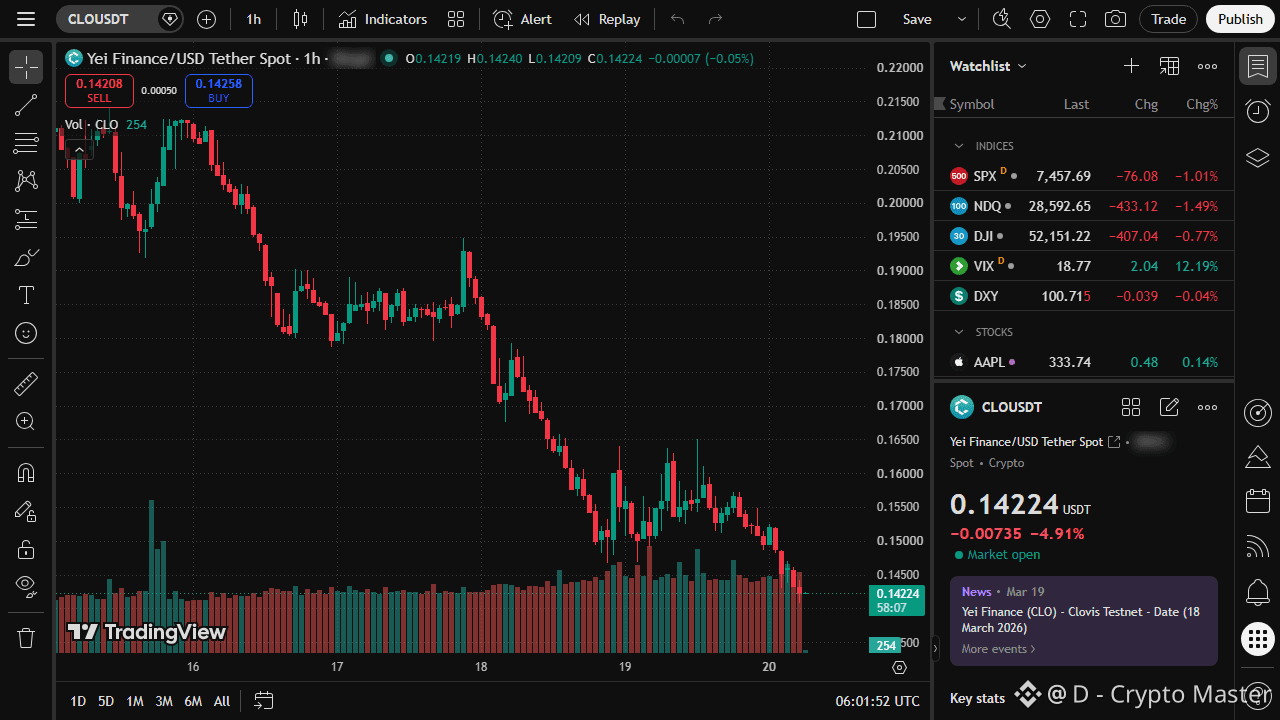Toggle stay in drawing mode
This screenshot has width=1280, height=720.
26,511
